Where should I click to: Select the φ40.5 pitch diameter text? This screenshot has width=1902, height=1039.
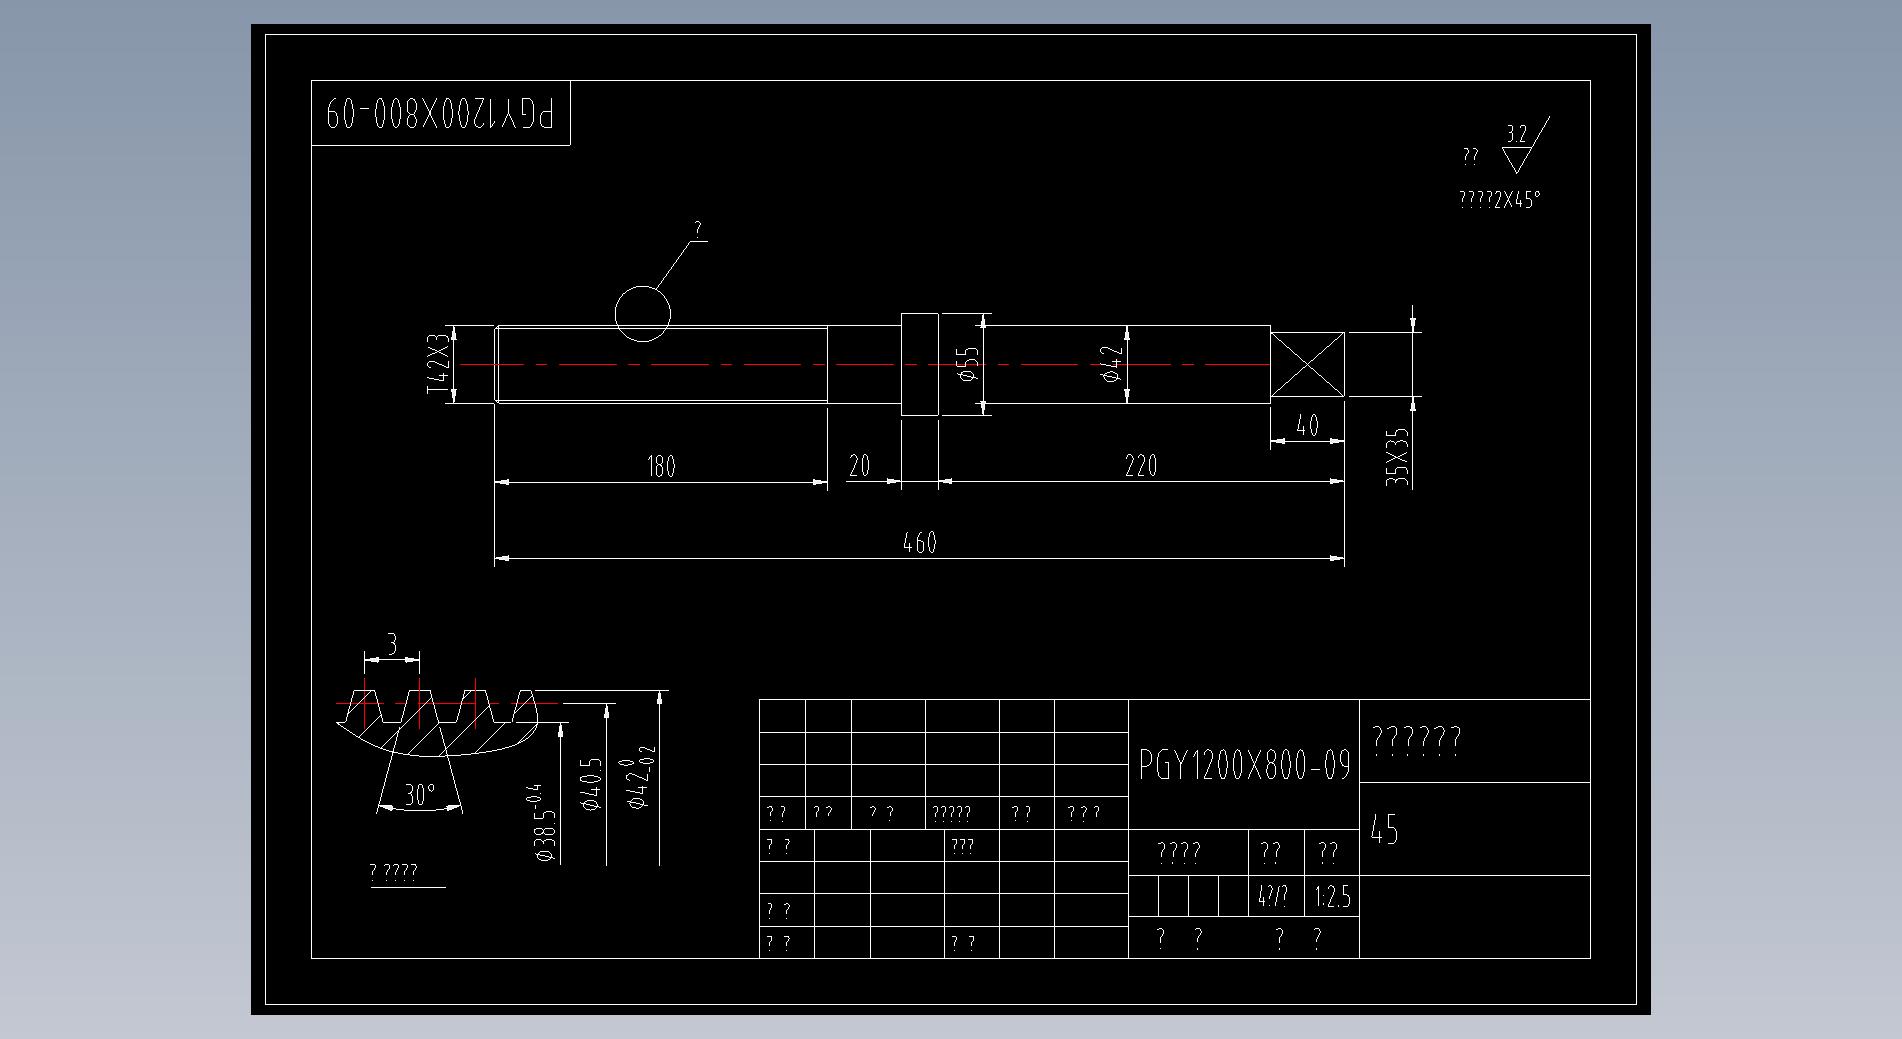591,783
